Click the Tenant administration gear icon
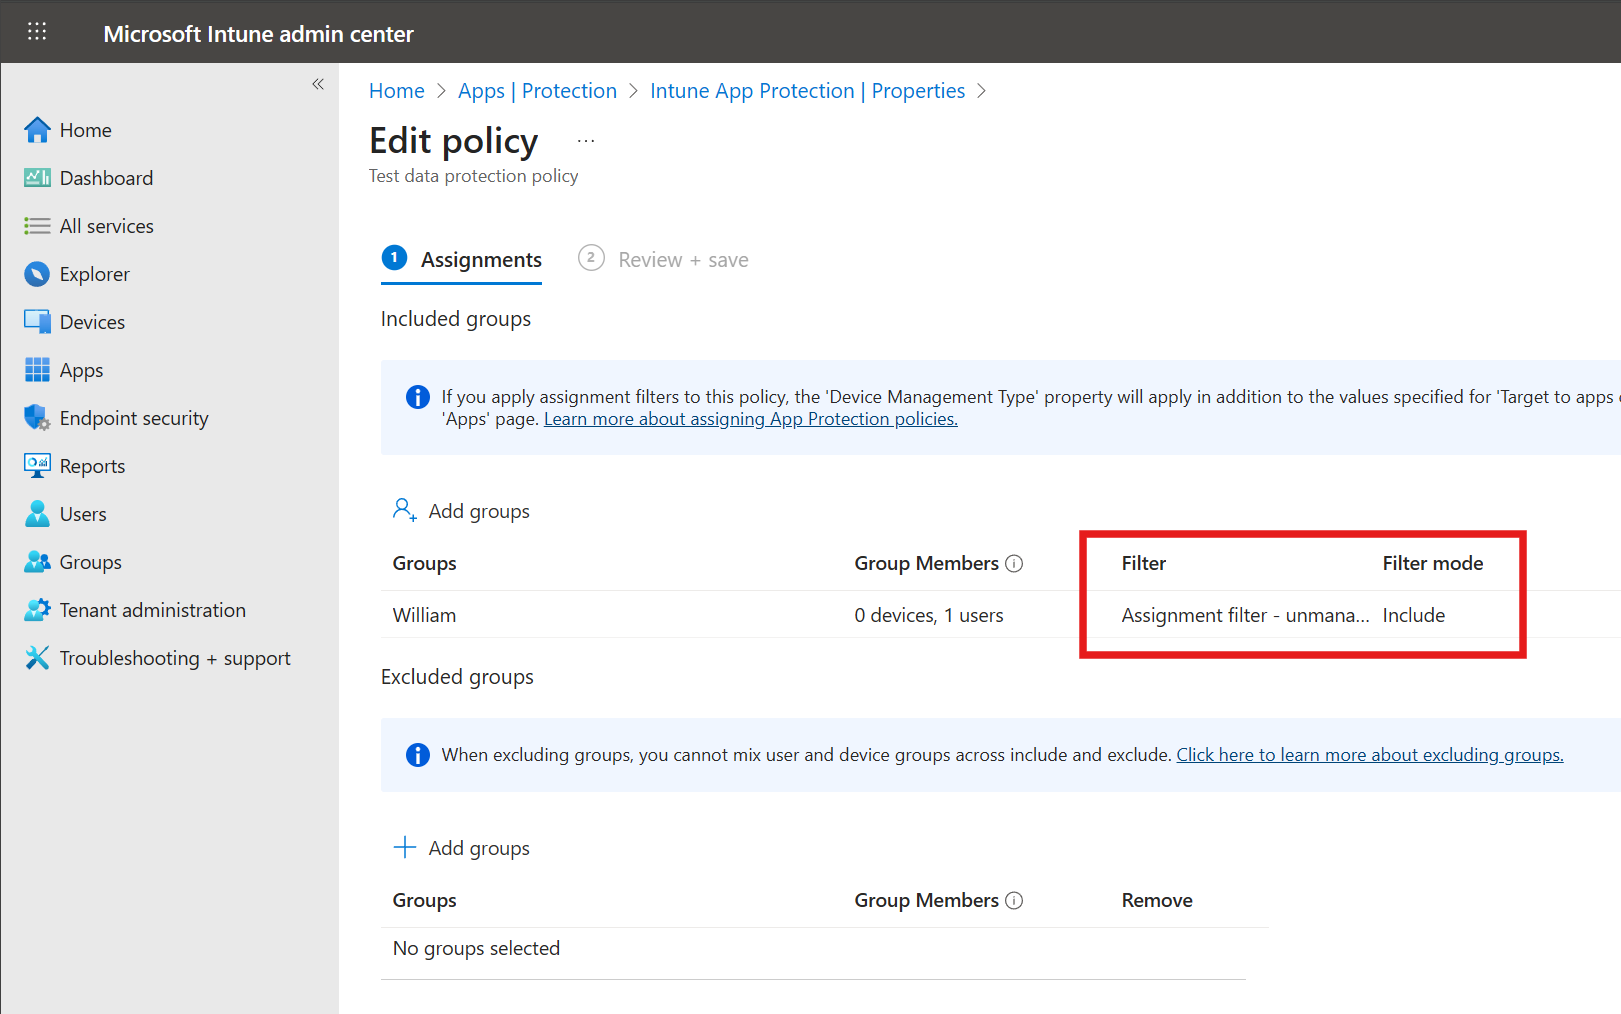Screen dimensions: 1621x1014 click(37, 610)
